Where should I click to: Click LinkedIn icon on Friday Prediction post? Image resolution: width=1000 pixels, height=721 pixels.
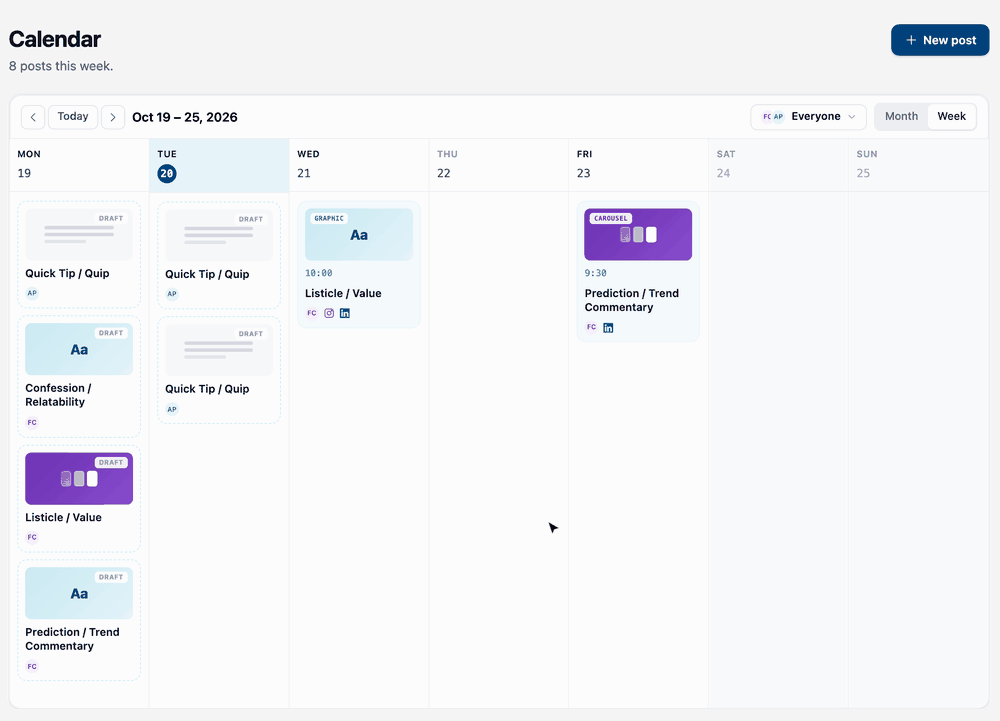pos(608,328)
